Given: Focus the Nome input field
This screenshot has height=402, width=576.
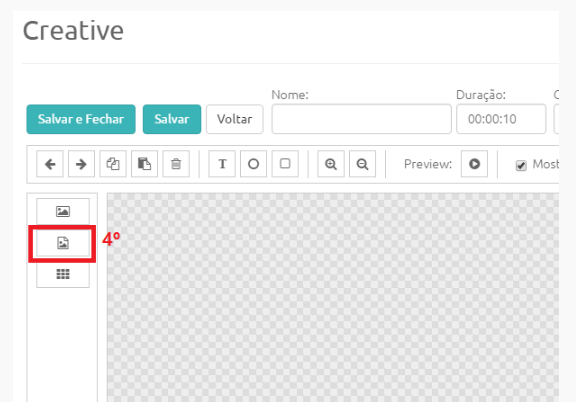Looking at the screenshot, I should point(361,119).
